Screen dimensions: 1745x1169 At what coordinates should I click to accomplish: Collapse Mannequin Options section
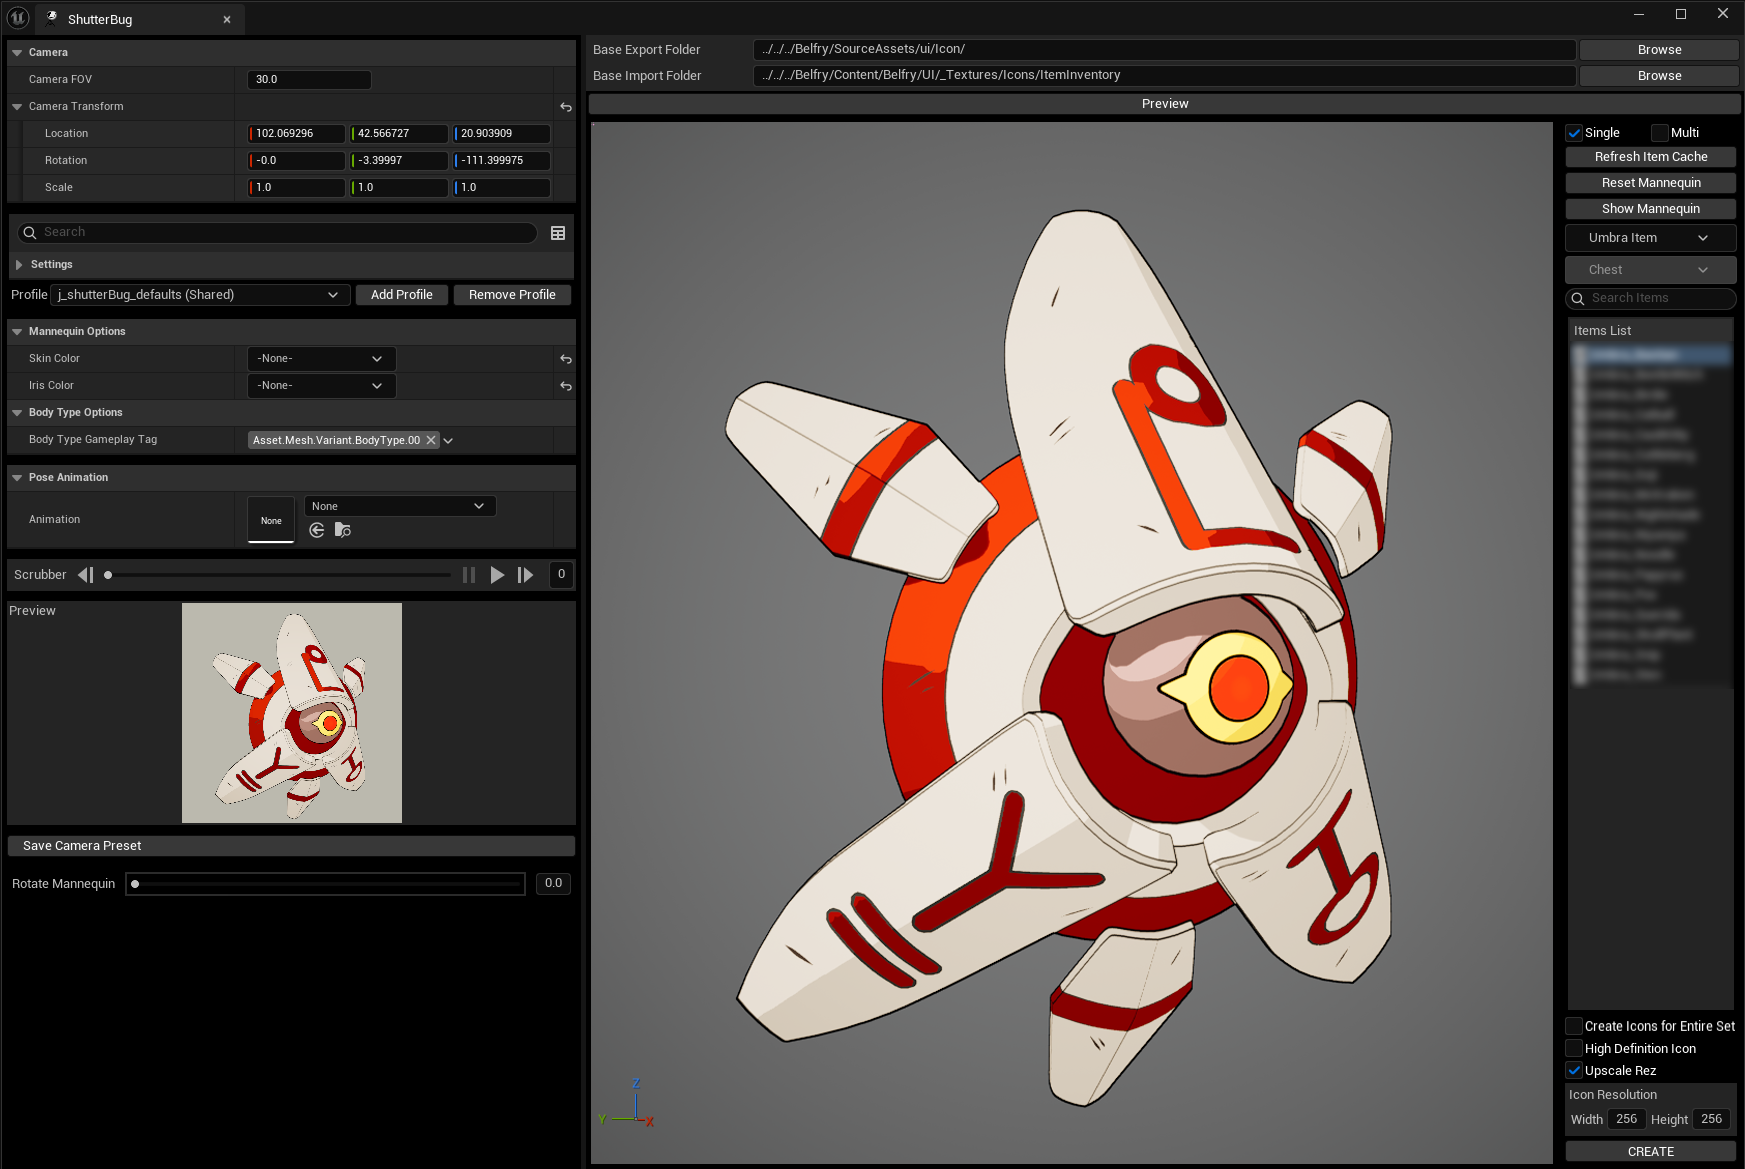coord(17,332)
